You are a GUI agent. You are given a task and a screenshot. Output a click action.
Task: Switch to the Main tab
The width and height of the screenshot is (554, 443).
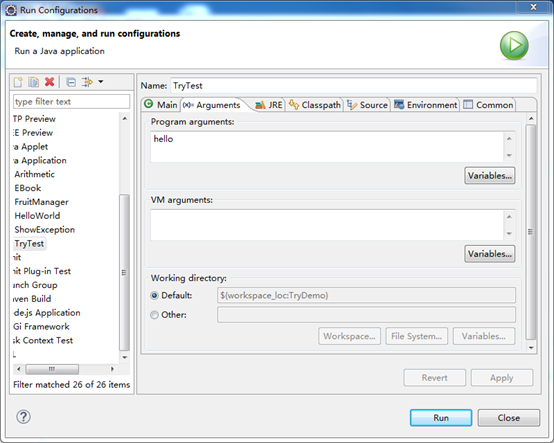click(x=161, y=105)
